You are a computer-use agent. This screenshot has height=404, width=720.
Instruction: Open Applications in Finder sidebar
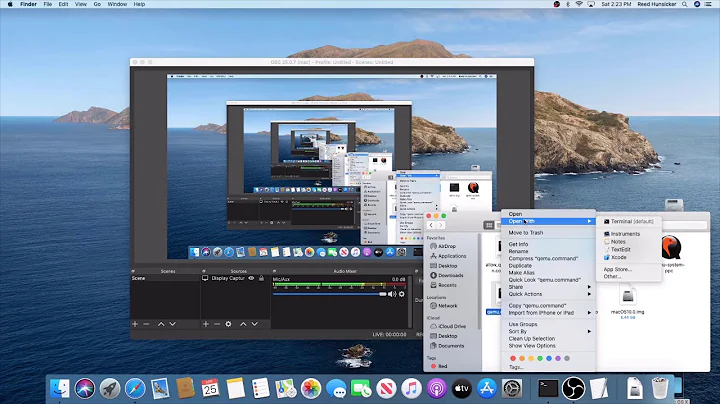coord(448,256)
